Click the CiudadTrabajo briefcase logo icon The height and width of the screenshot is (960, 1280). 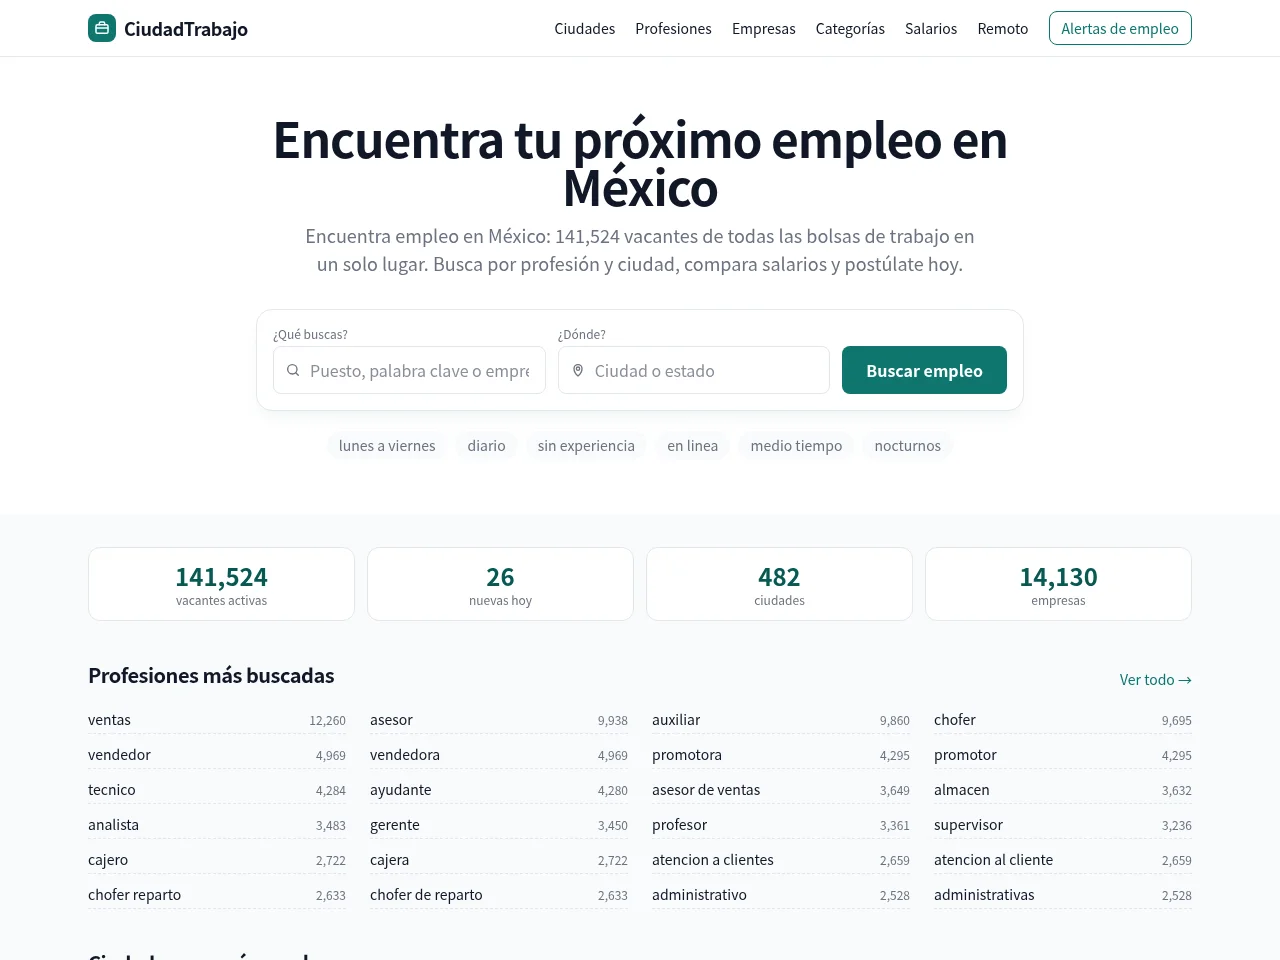click(x=102, y=28)
